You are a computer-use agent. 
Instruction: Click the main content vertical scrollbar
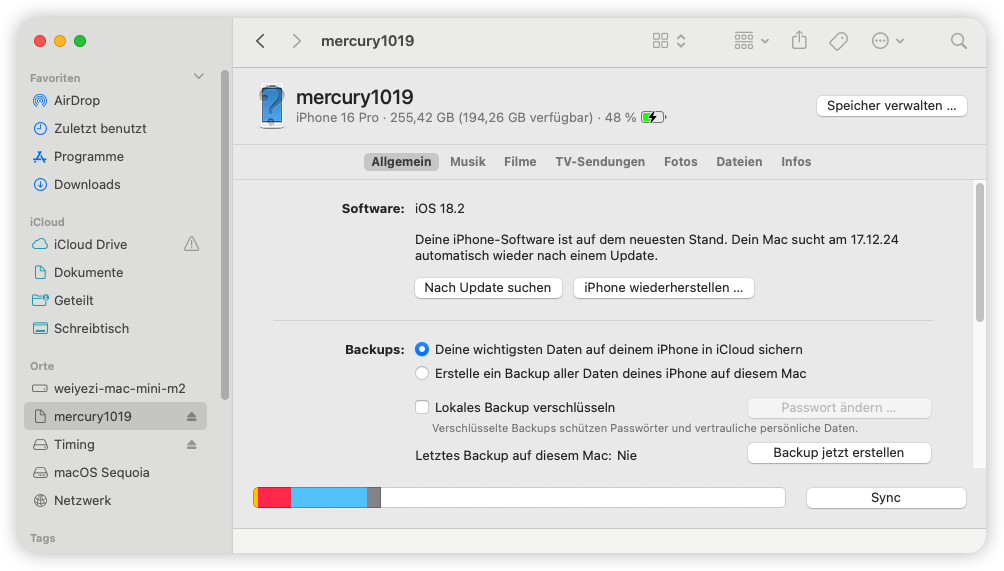(x=980, y=252)
